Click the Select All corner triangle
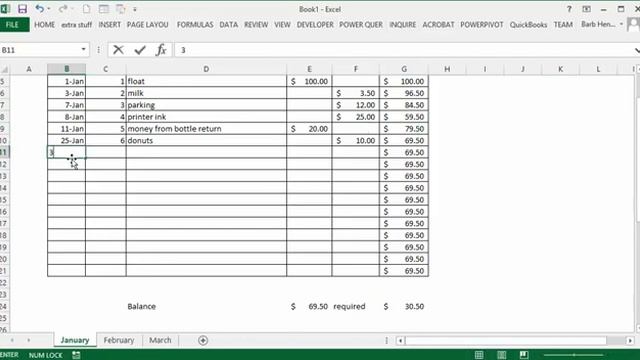Viewport: 640px width, 360px height. pyautogui.click(x=5, y=69)
